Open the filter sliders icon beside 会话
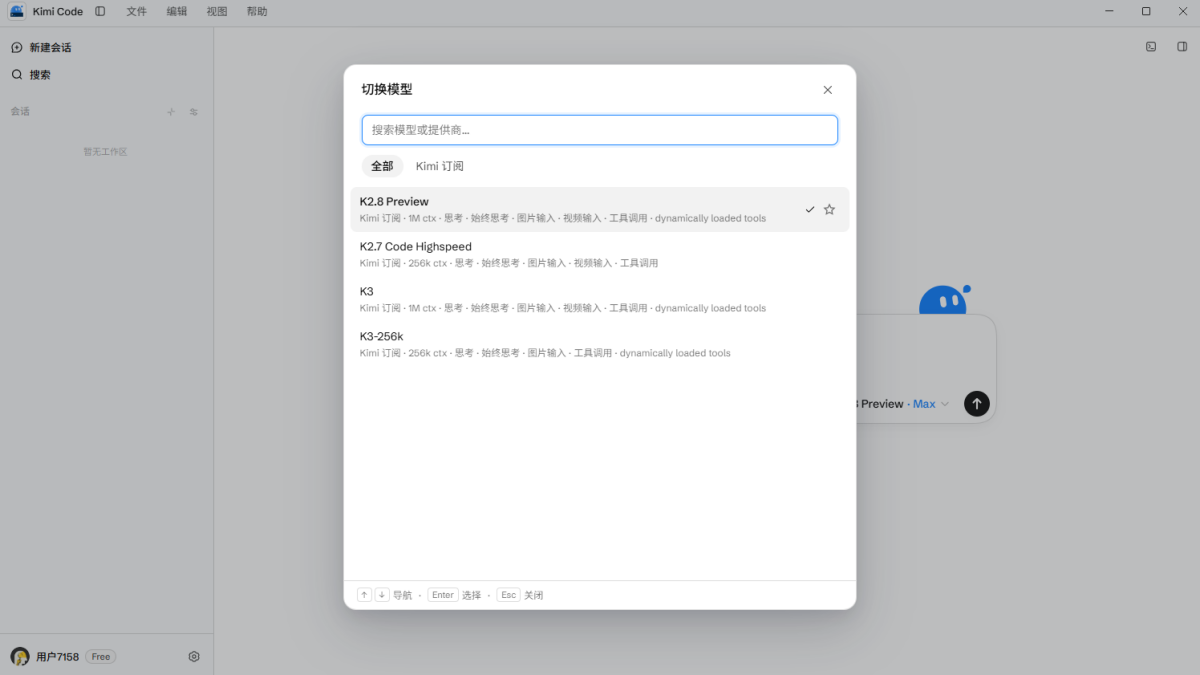Image resolution: width=1200 pixels, height=675 pixels. pyautogui.click(x=194, y=112)
